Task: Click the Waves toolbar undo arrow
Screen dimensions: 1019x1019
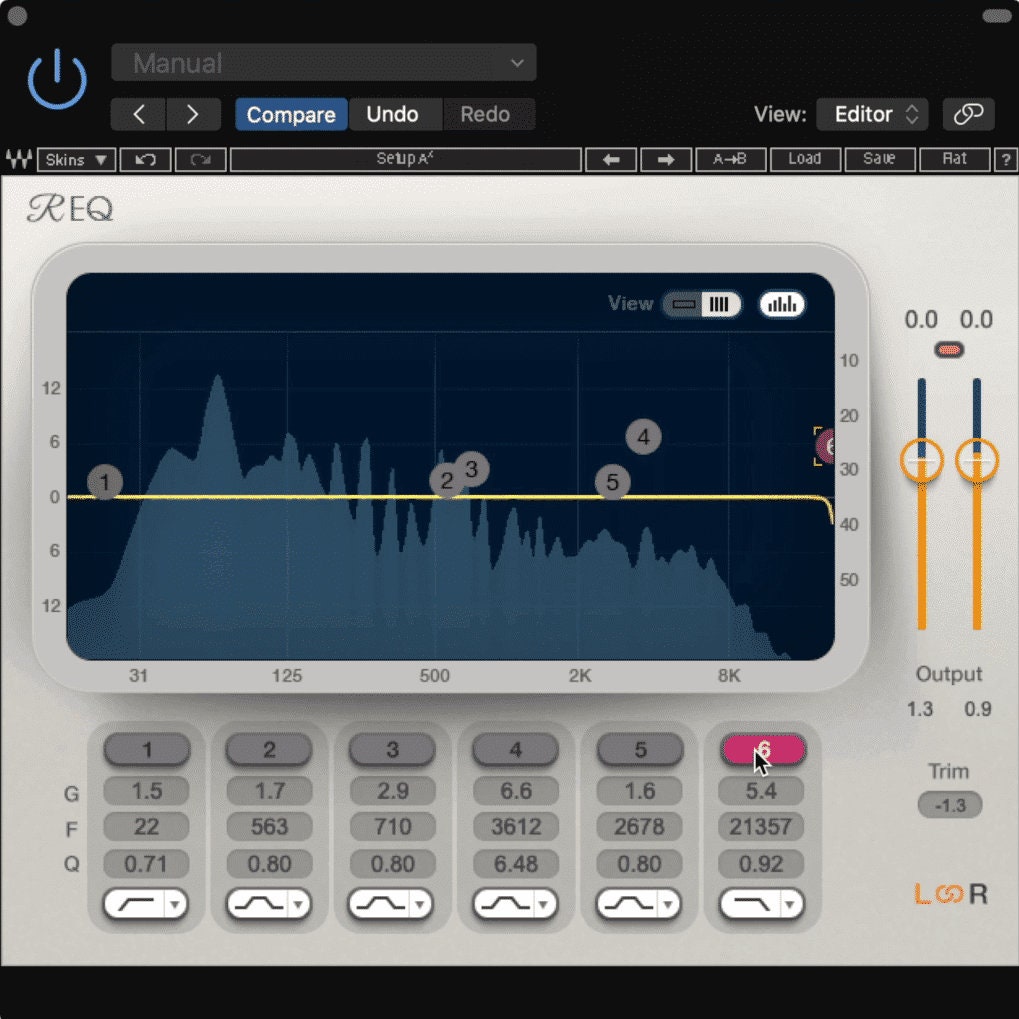Action: pyautogui.click(x=146, y=159)
